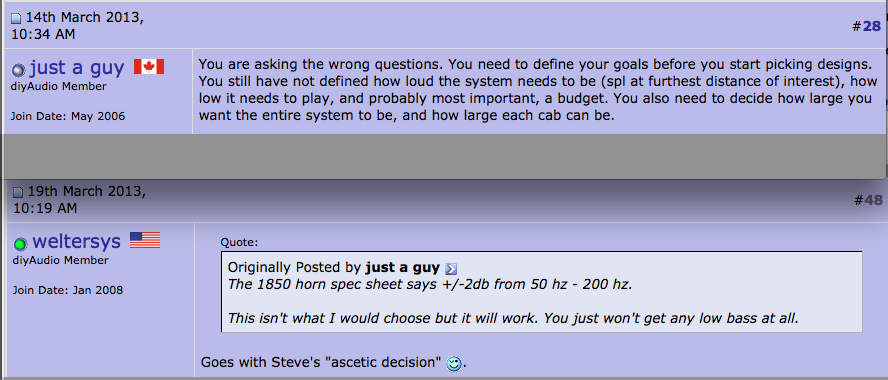Click "Join Date: May 2006" under just a guy

68,117
